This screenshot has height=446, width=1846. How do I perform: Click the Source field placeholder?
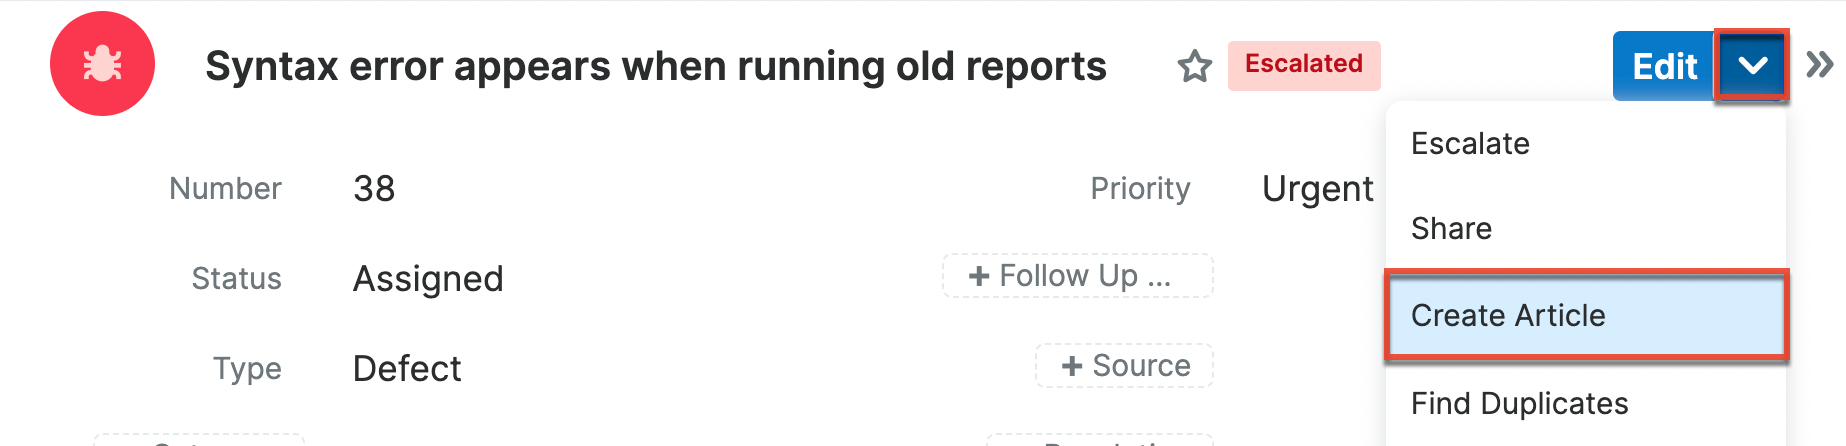1124,366
